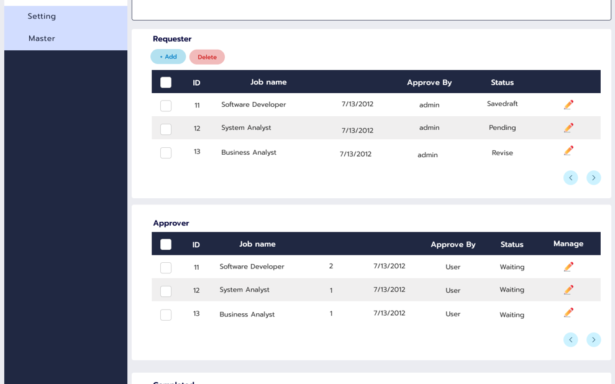Screen dimensions: 615x384
Task: Select Pending status cell
Action: pyautogui.click(x=502, y=127)
